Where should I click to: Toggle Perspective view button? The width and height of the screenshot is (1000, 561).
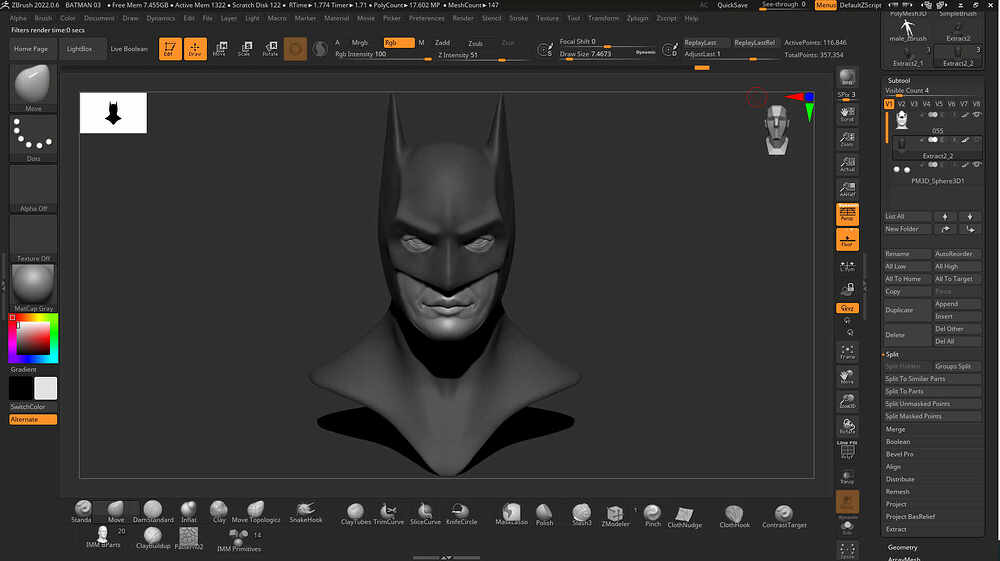(x=847, y=214)
